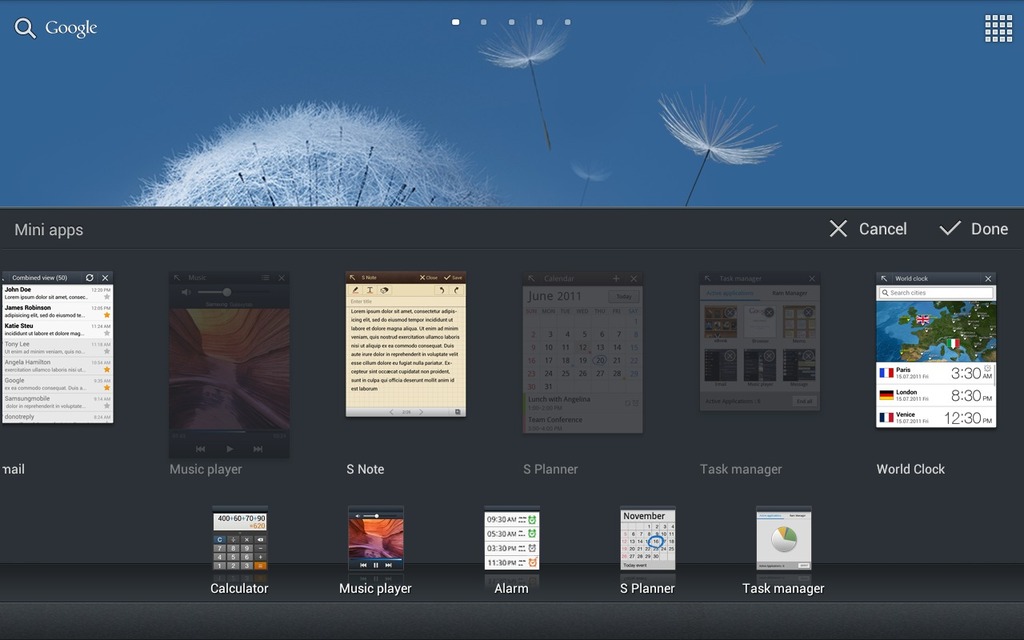Close the World clock preview window

pos(988,278)
